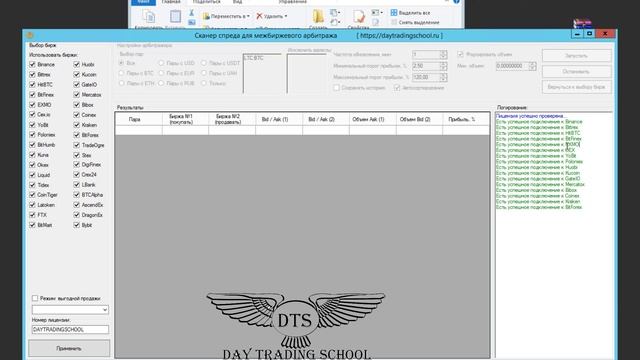This screenshot has width=640, height=360.
Task: Click the Объем Ask (1) column header
Action: (372, 119)
